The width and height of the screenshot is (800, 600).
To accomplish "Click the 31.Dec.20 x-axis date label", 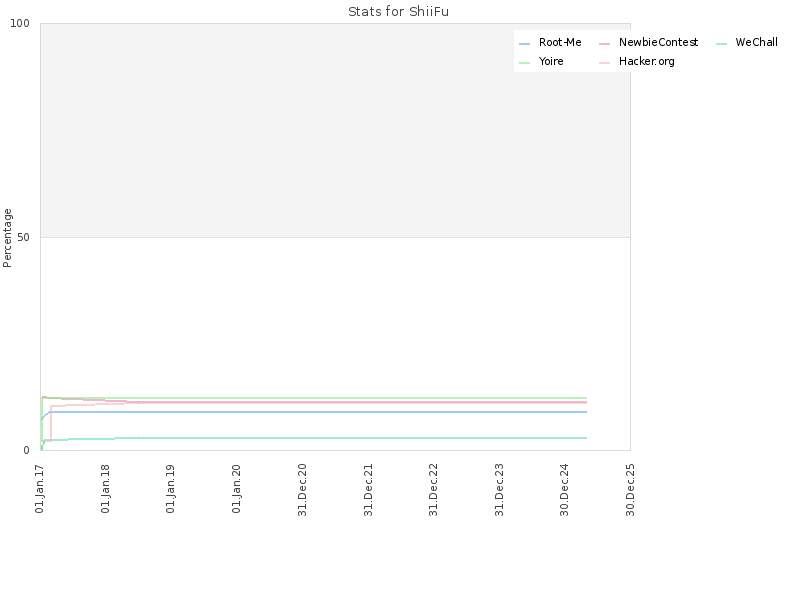I will (x=302, y=490).
